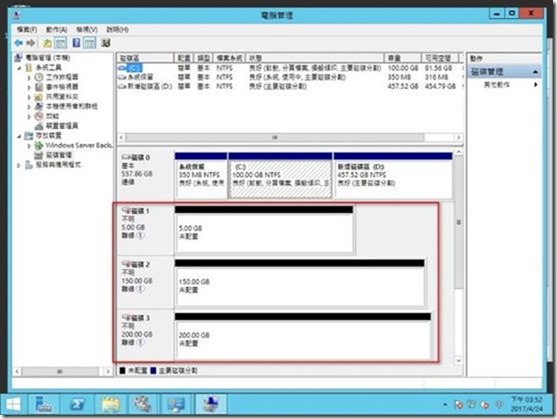Select the 新增磁碟區 (D:) 457.52 GB partition
This screenshot has height=419, width=557.
click(393, 175)
